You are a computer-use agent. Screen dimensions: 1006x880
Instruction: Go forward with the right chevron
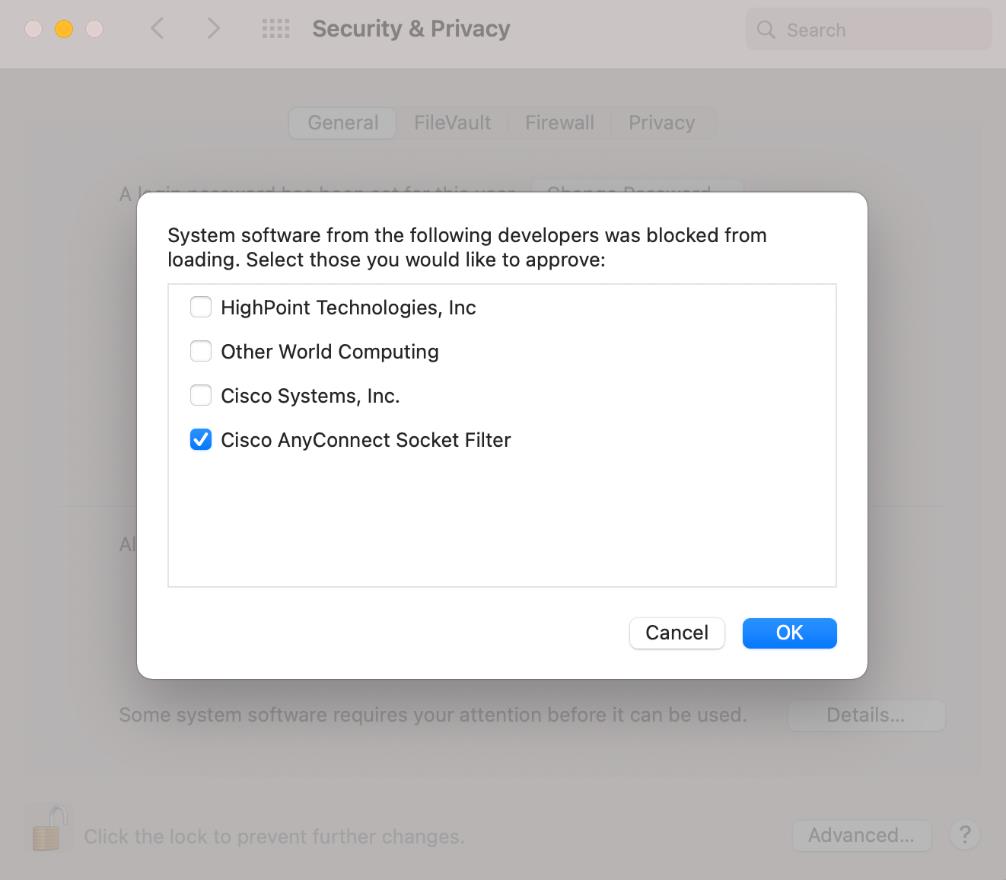[x=213, y=30]
